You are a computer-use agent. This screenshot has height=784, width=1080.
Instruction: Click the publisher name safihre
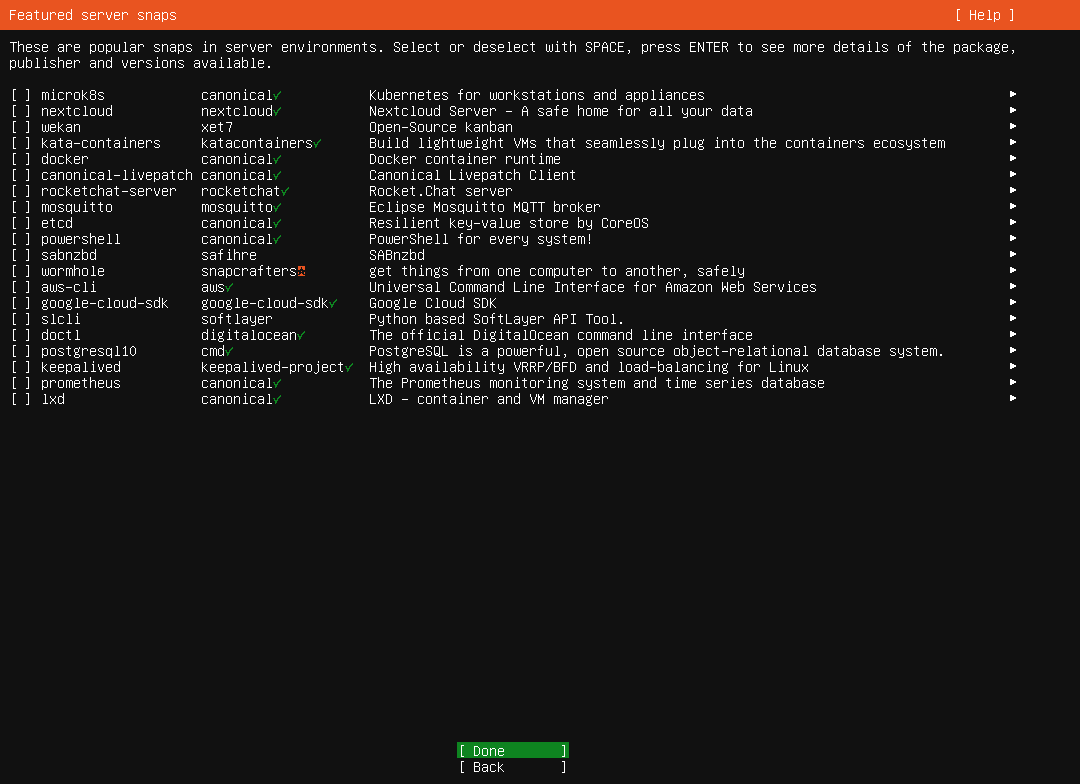tap(229, 256)
